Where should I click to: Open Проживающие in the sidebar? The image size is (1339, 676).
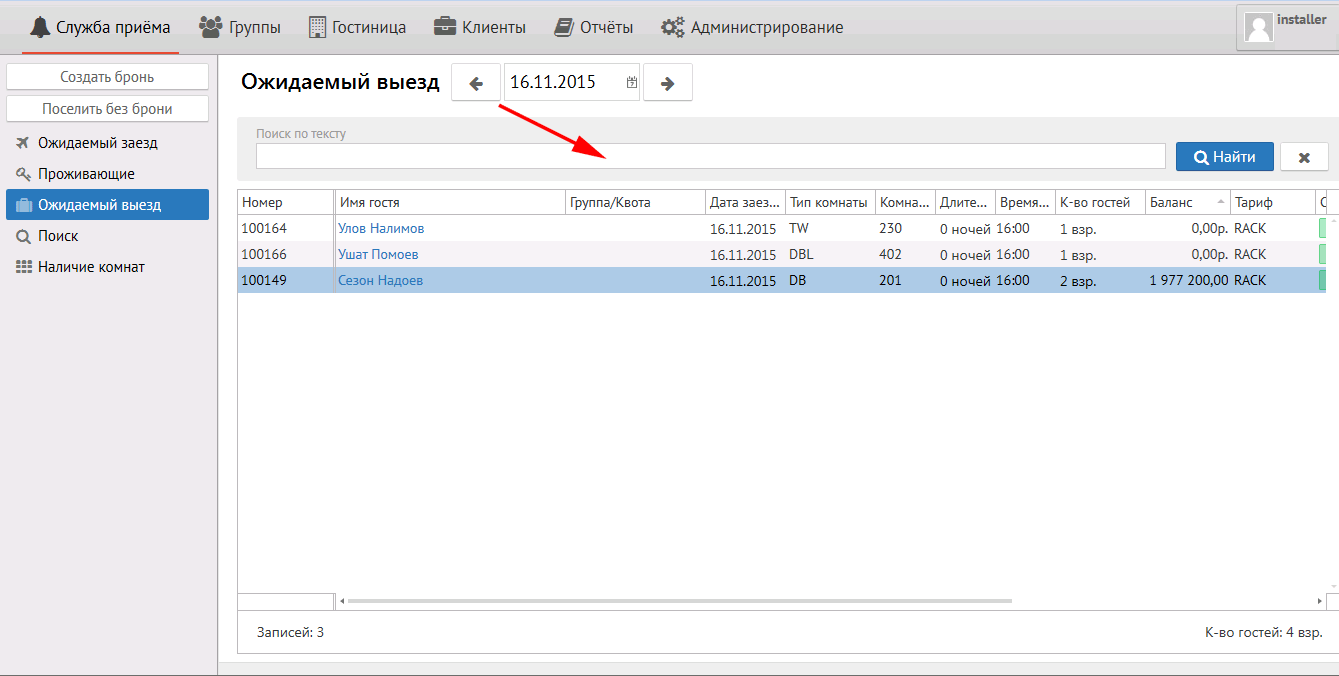click(x=86, y=174)
